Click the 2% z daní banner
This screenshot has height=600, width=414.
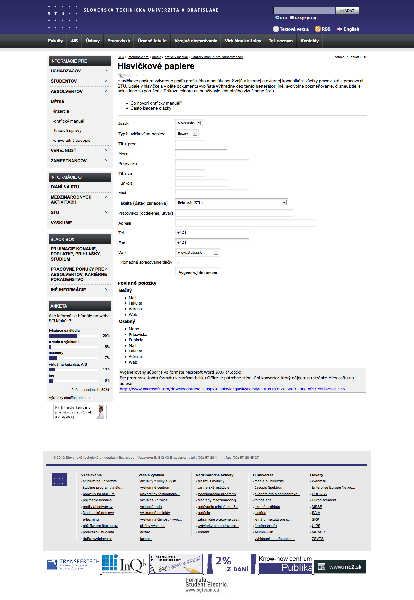tap(228, 564)
